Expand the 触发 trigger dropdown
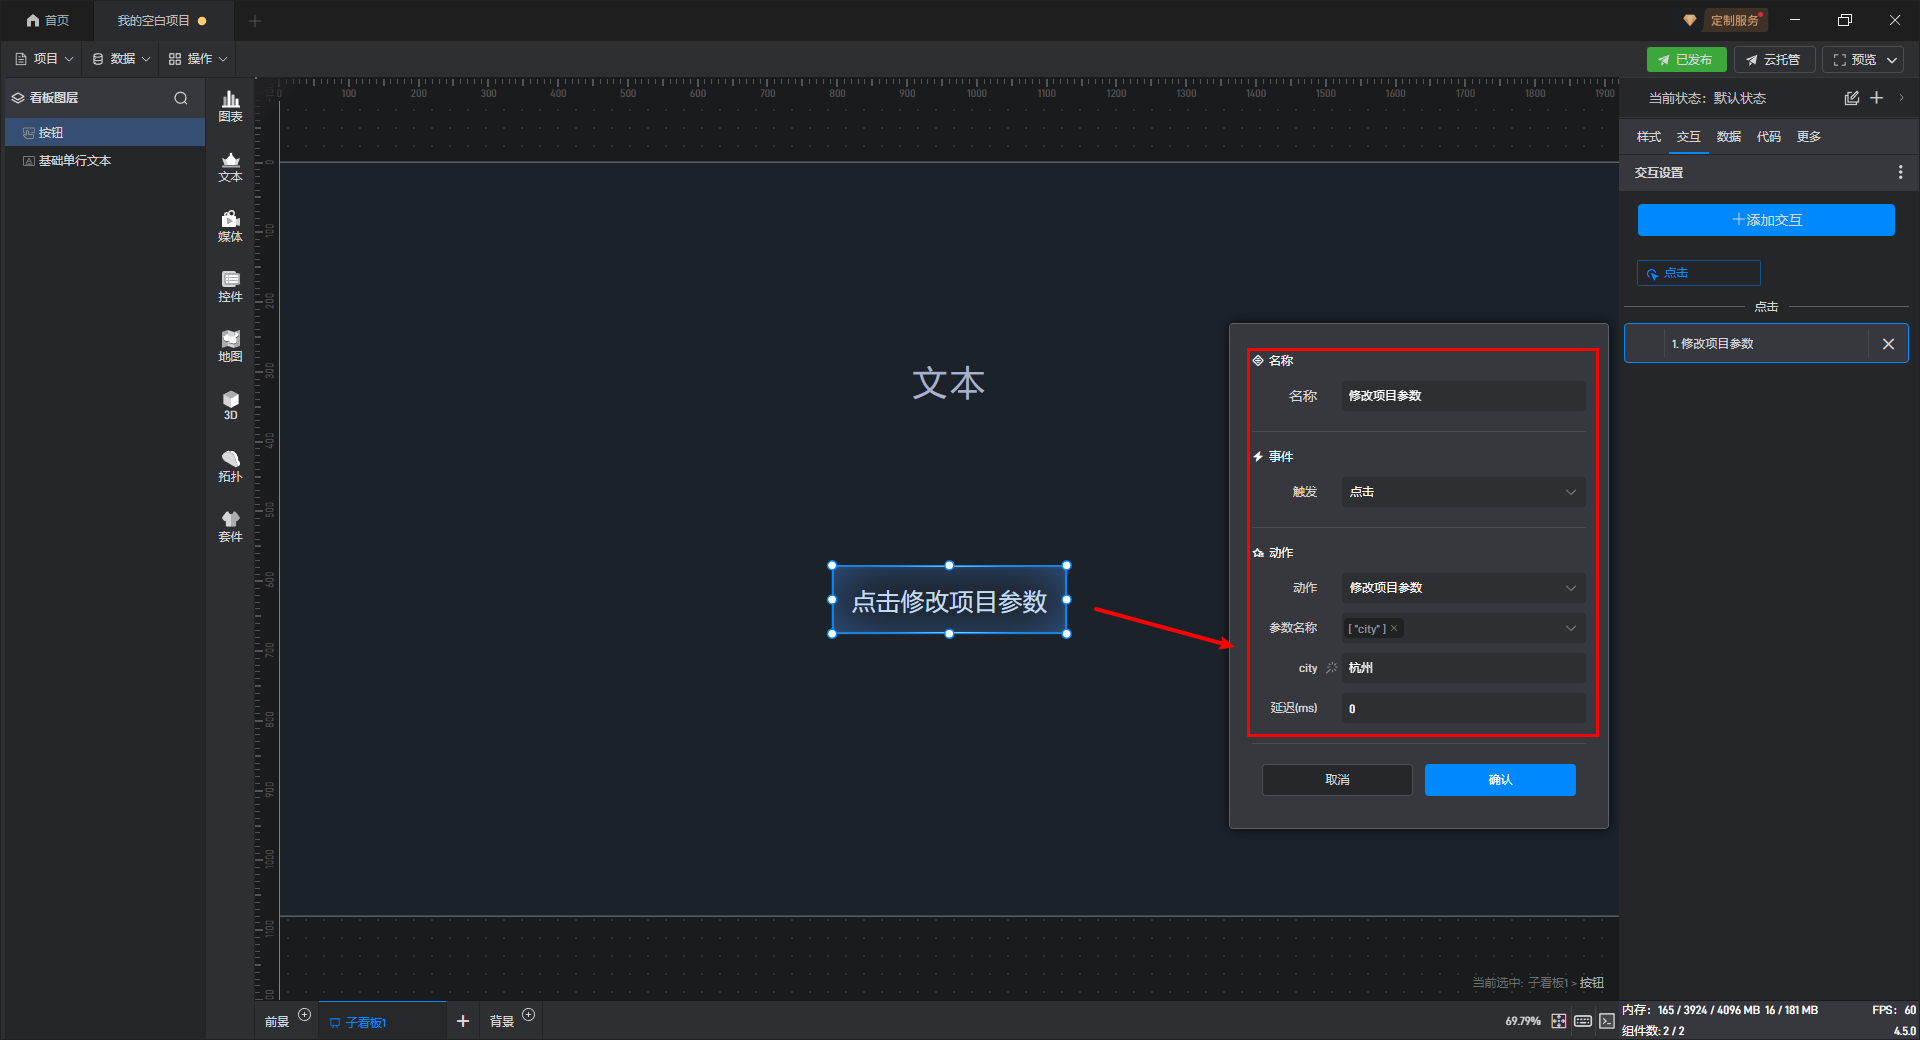This screenshot has height=1040, width=1920. [1462, 492]
